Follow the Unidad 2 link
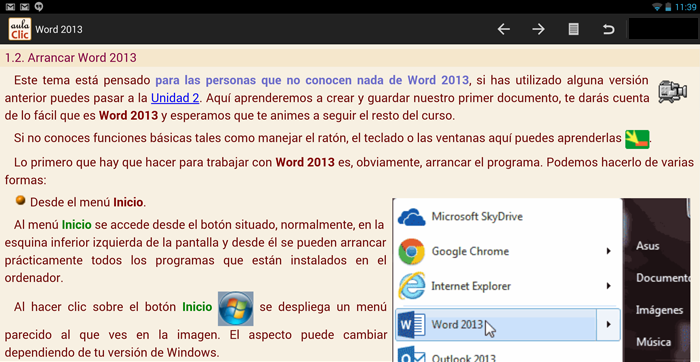 point(175,98)
